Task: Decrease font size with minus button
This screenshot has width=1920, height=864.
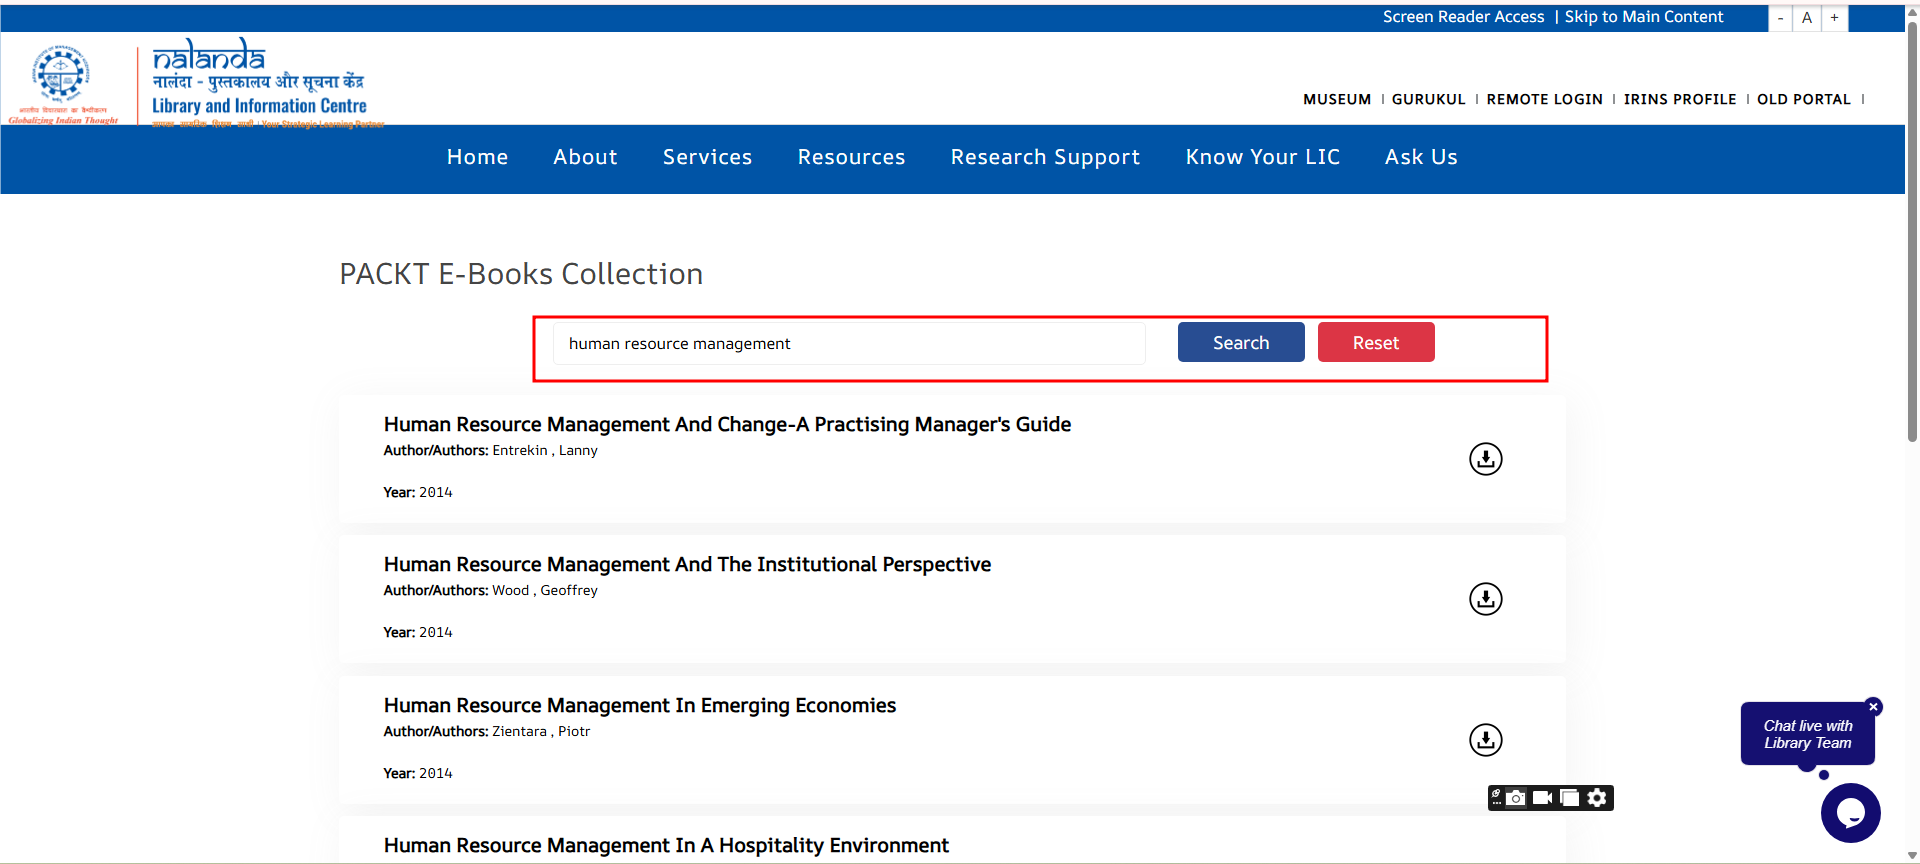Action: (1780, 18)
